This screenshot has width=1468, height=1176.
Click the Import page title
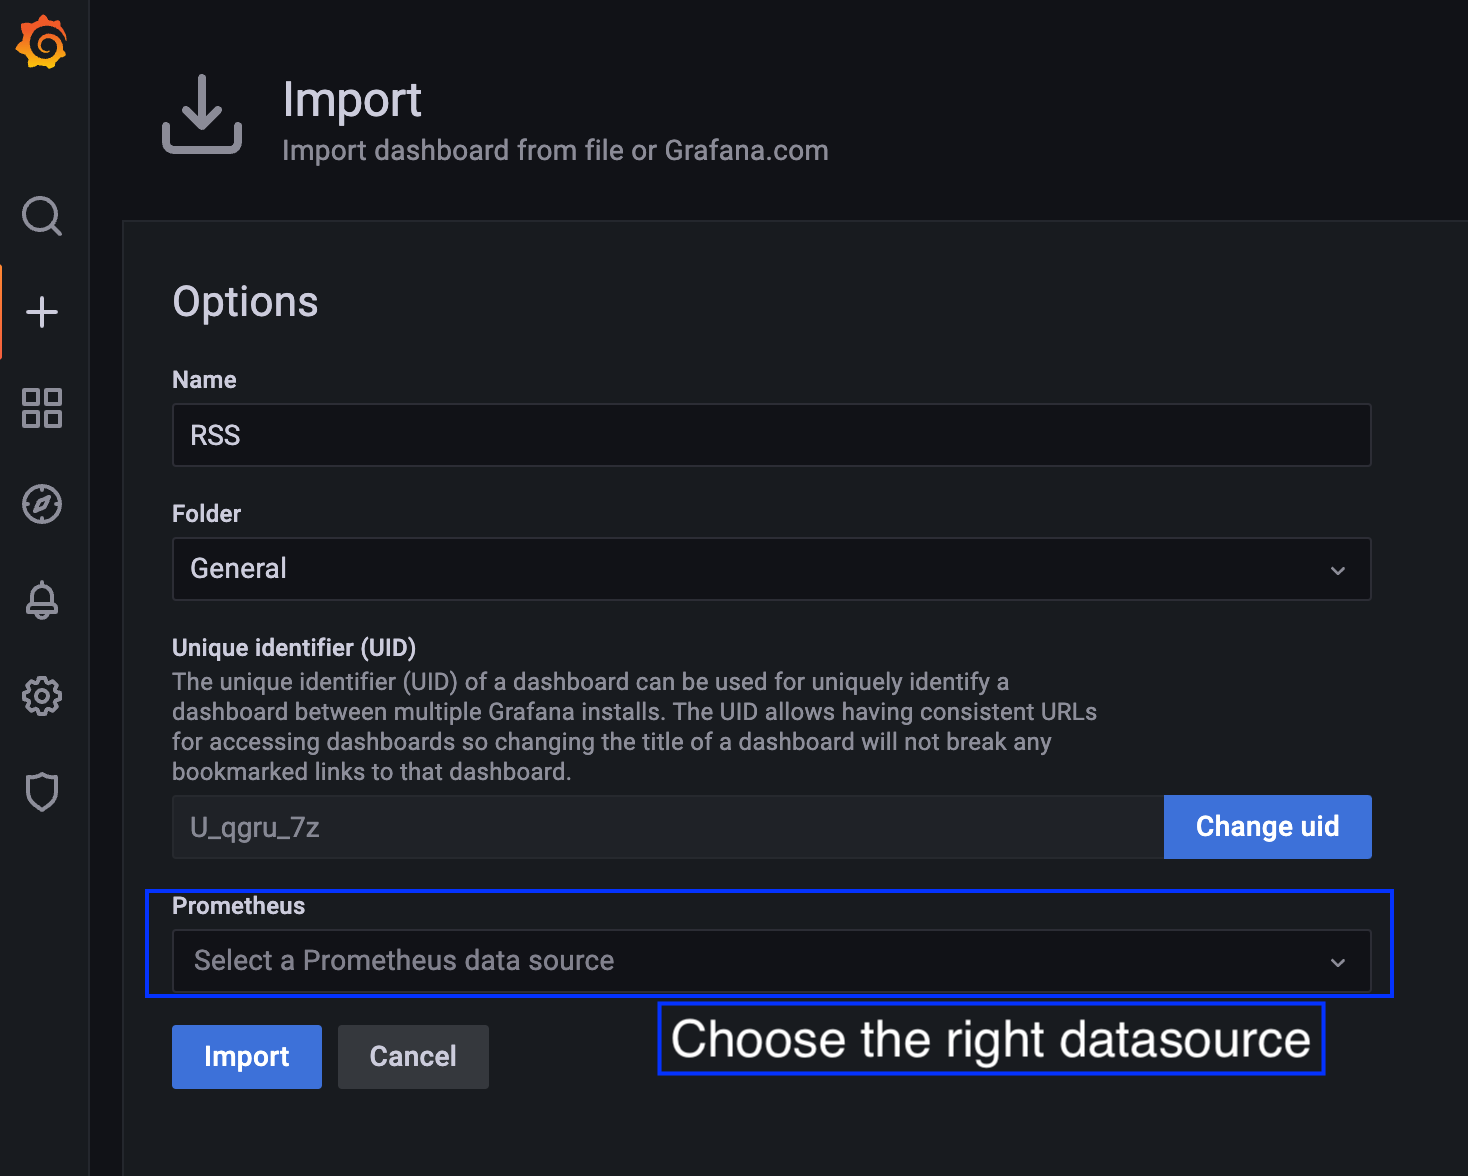click(x=352, y=100)
